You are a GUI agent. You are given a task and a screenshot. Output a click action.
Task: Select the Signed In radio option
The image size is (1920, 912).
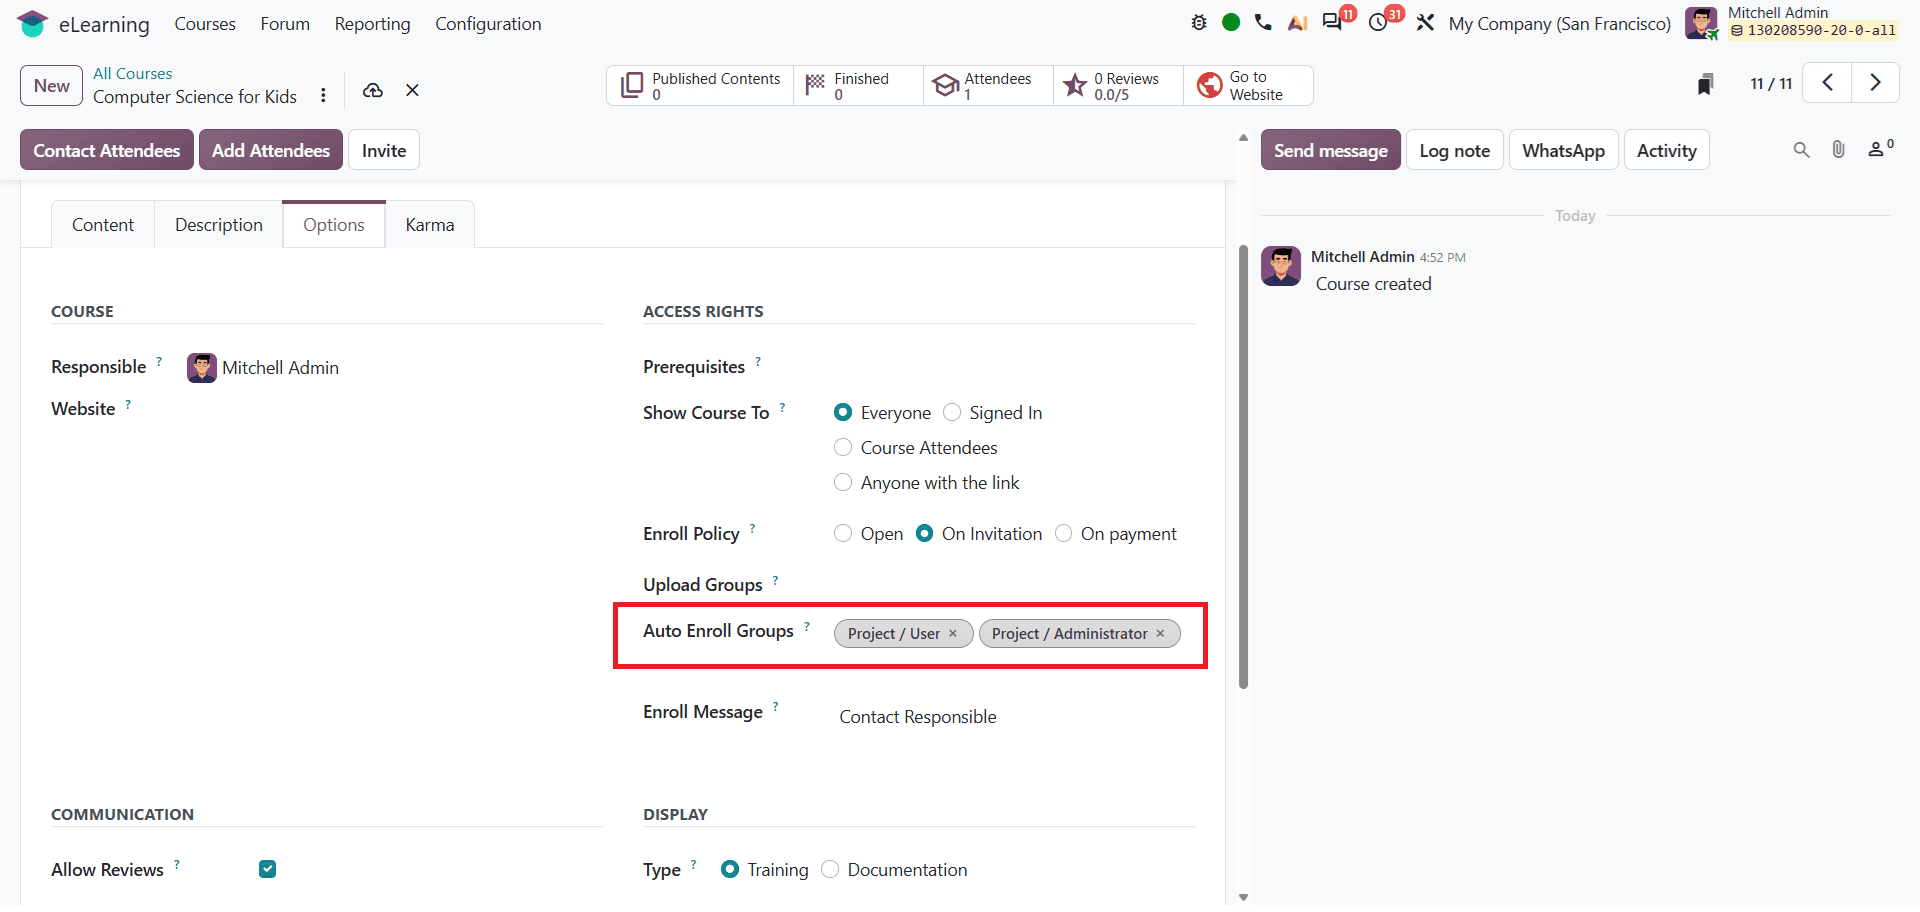[x=952, y=413]
